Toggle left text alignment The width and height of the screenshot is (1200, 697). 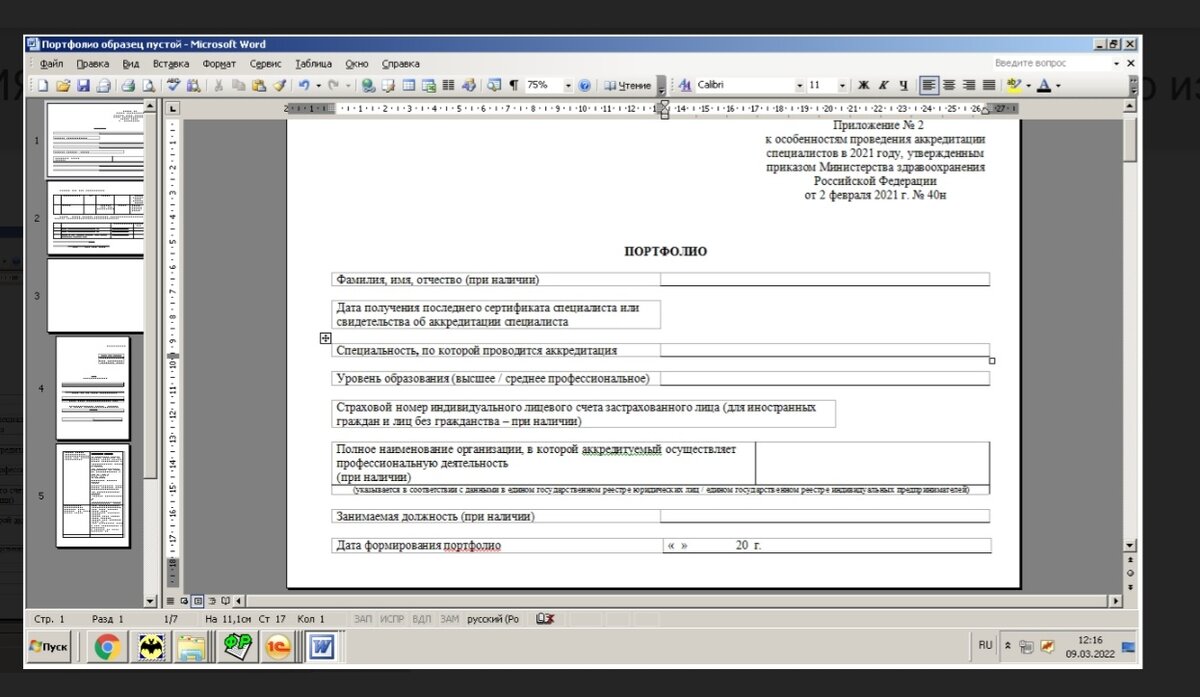(929, 86)
